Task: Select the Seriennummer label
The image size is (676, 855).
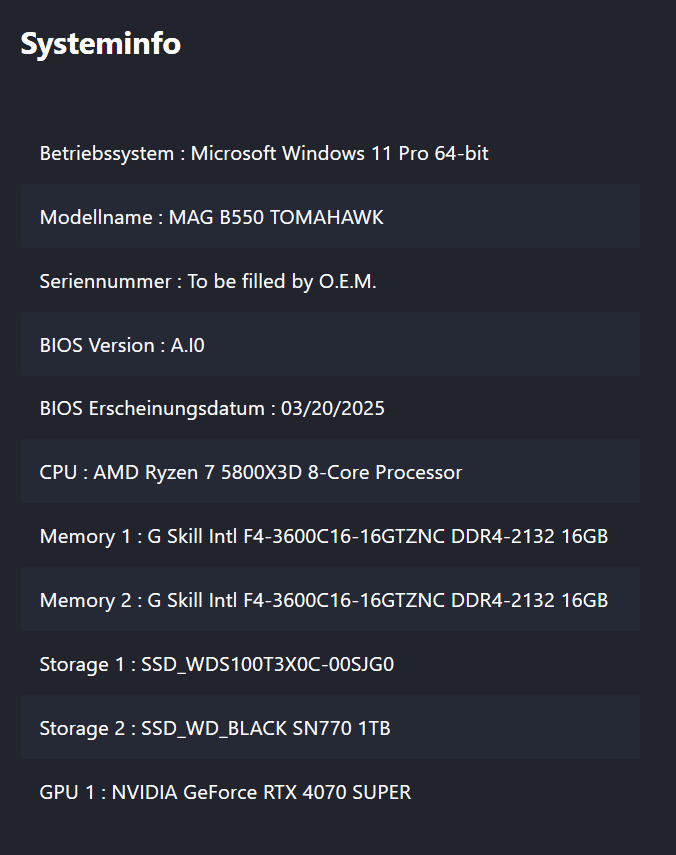Action: 105,281
